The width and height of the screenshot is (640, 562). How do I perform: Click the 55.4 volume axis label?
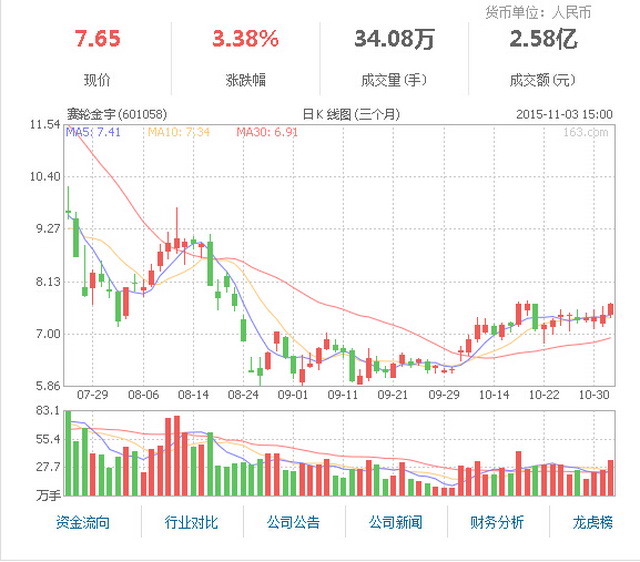pos(48,439)
